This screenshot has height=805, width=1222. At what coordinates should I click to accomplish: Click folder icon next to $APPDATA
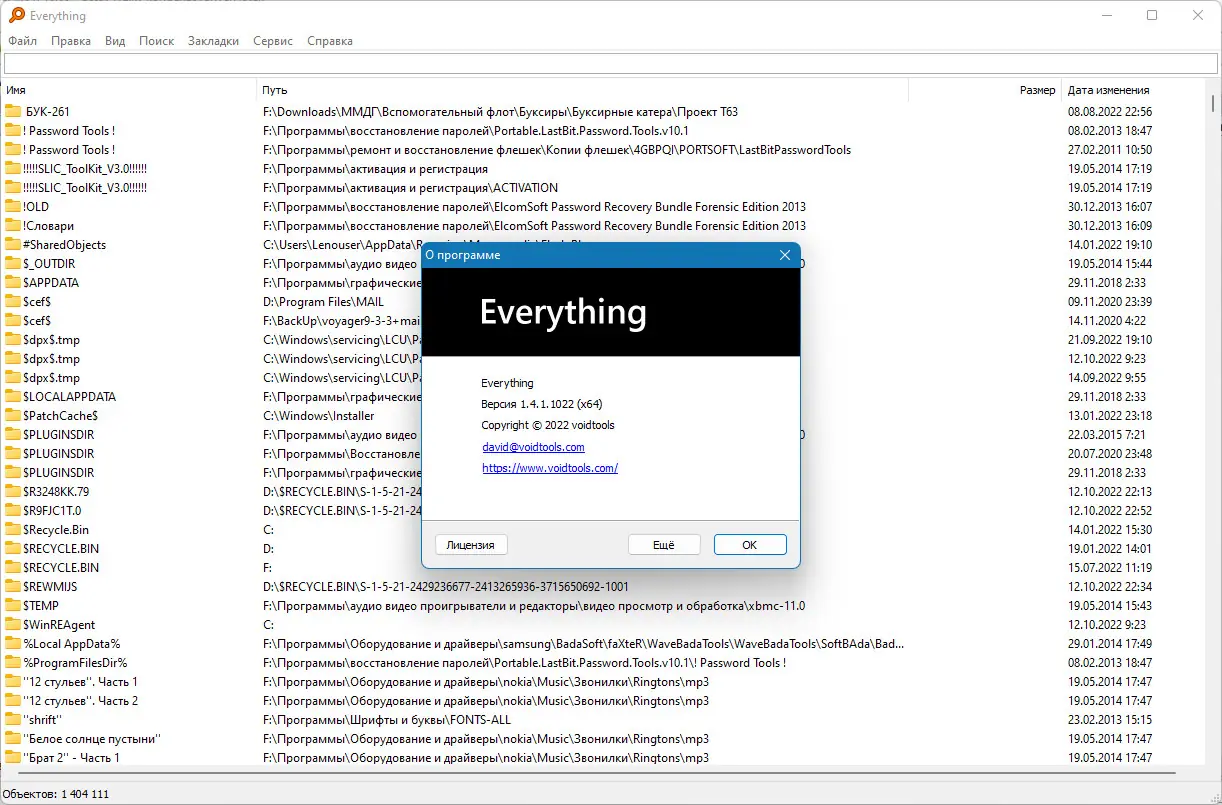click(13, 283)
